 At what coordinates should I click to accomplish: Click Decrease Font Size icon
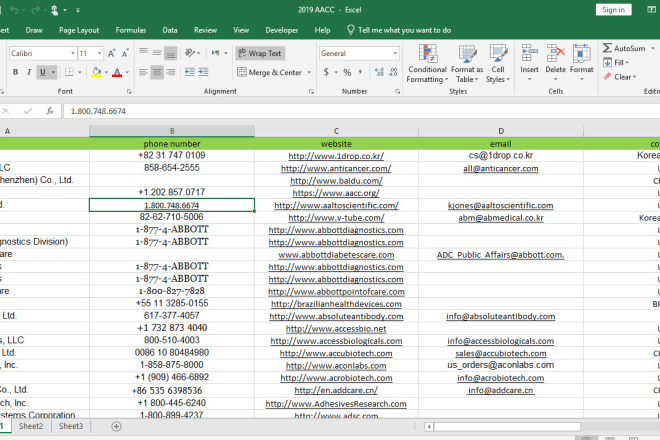point(125,53)
